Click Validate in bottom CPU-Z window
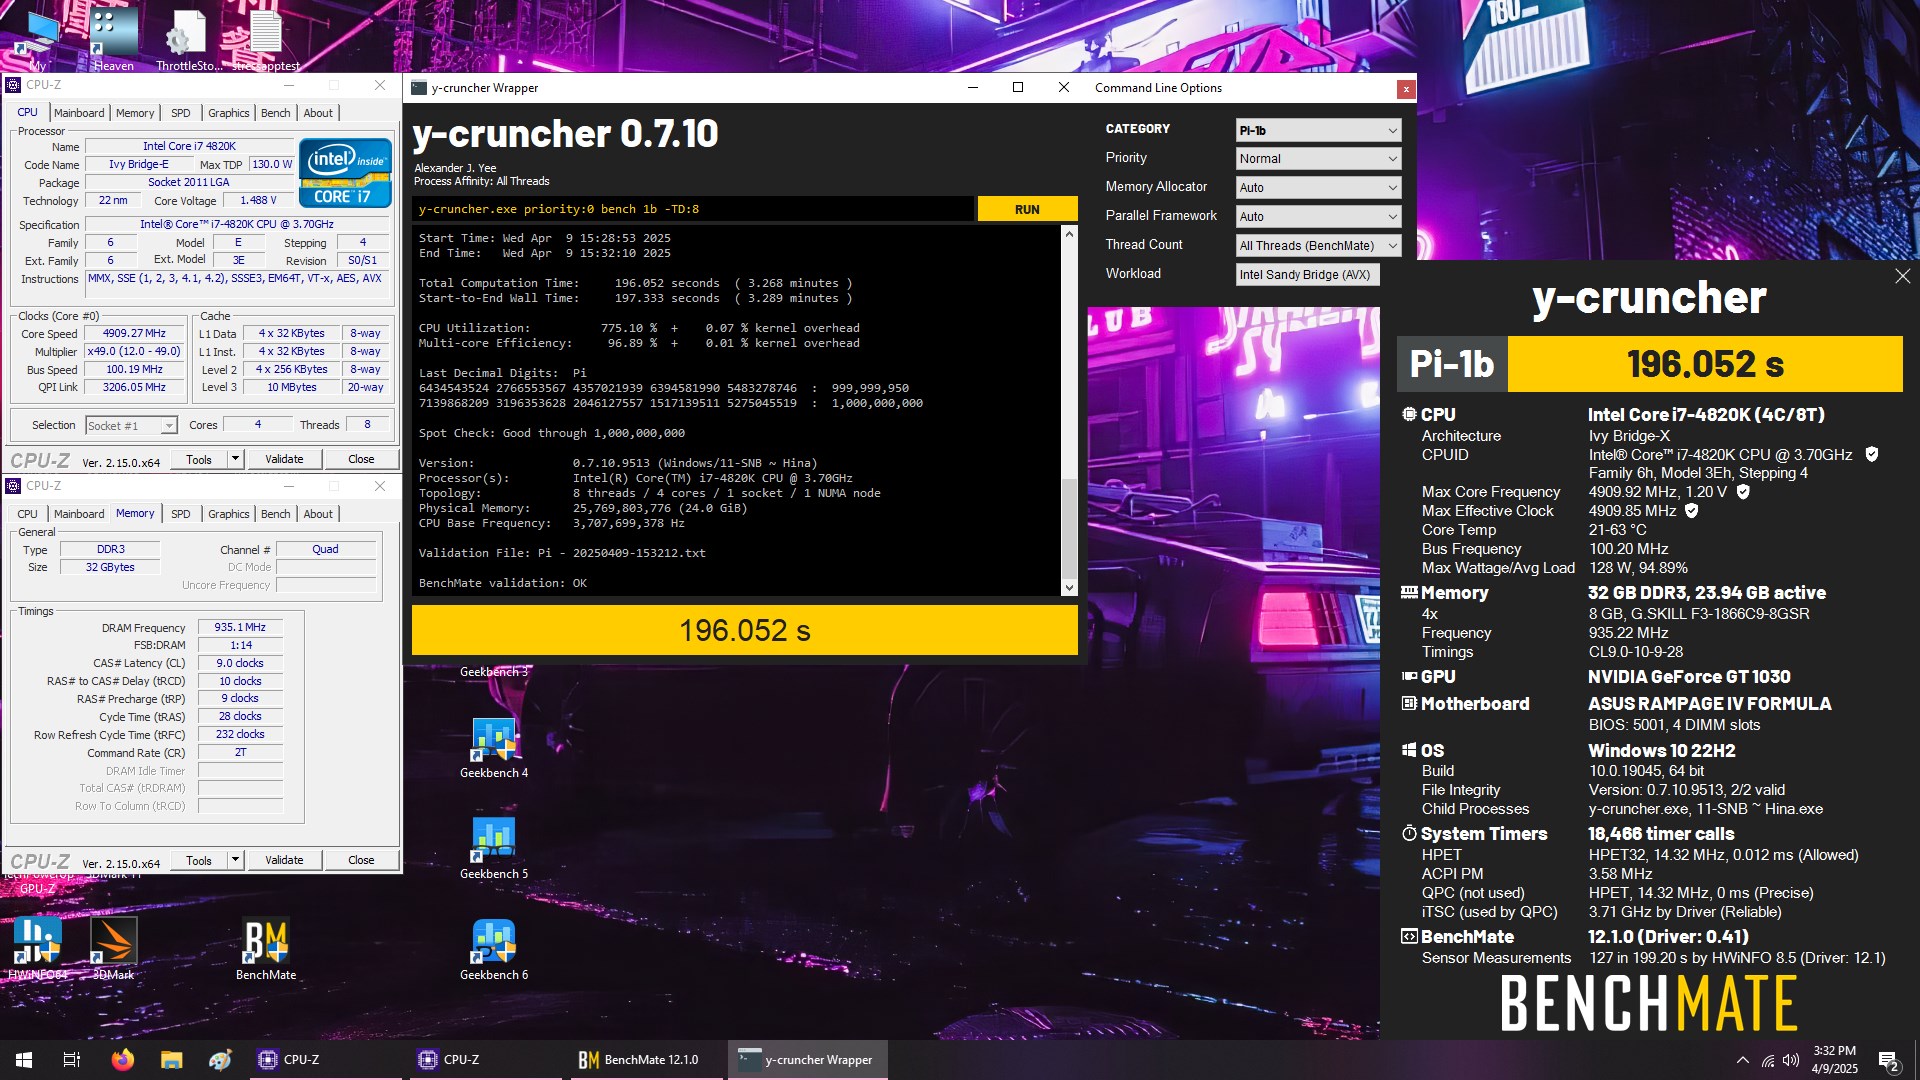The width and height of the screenshot is (1920, 1080). 284,860
